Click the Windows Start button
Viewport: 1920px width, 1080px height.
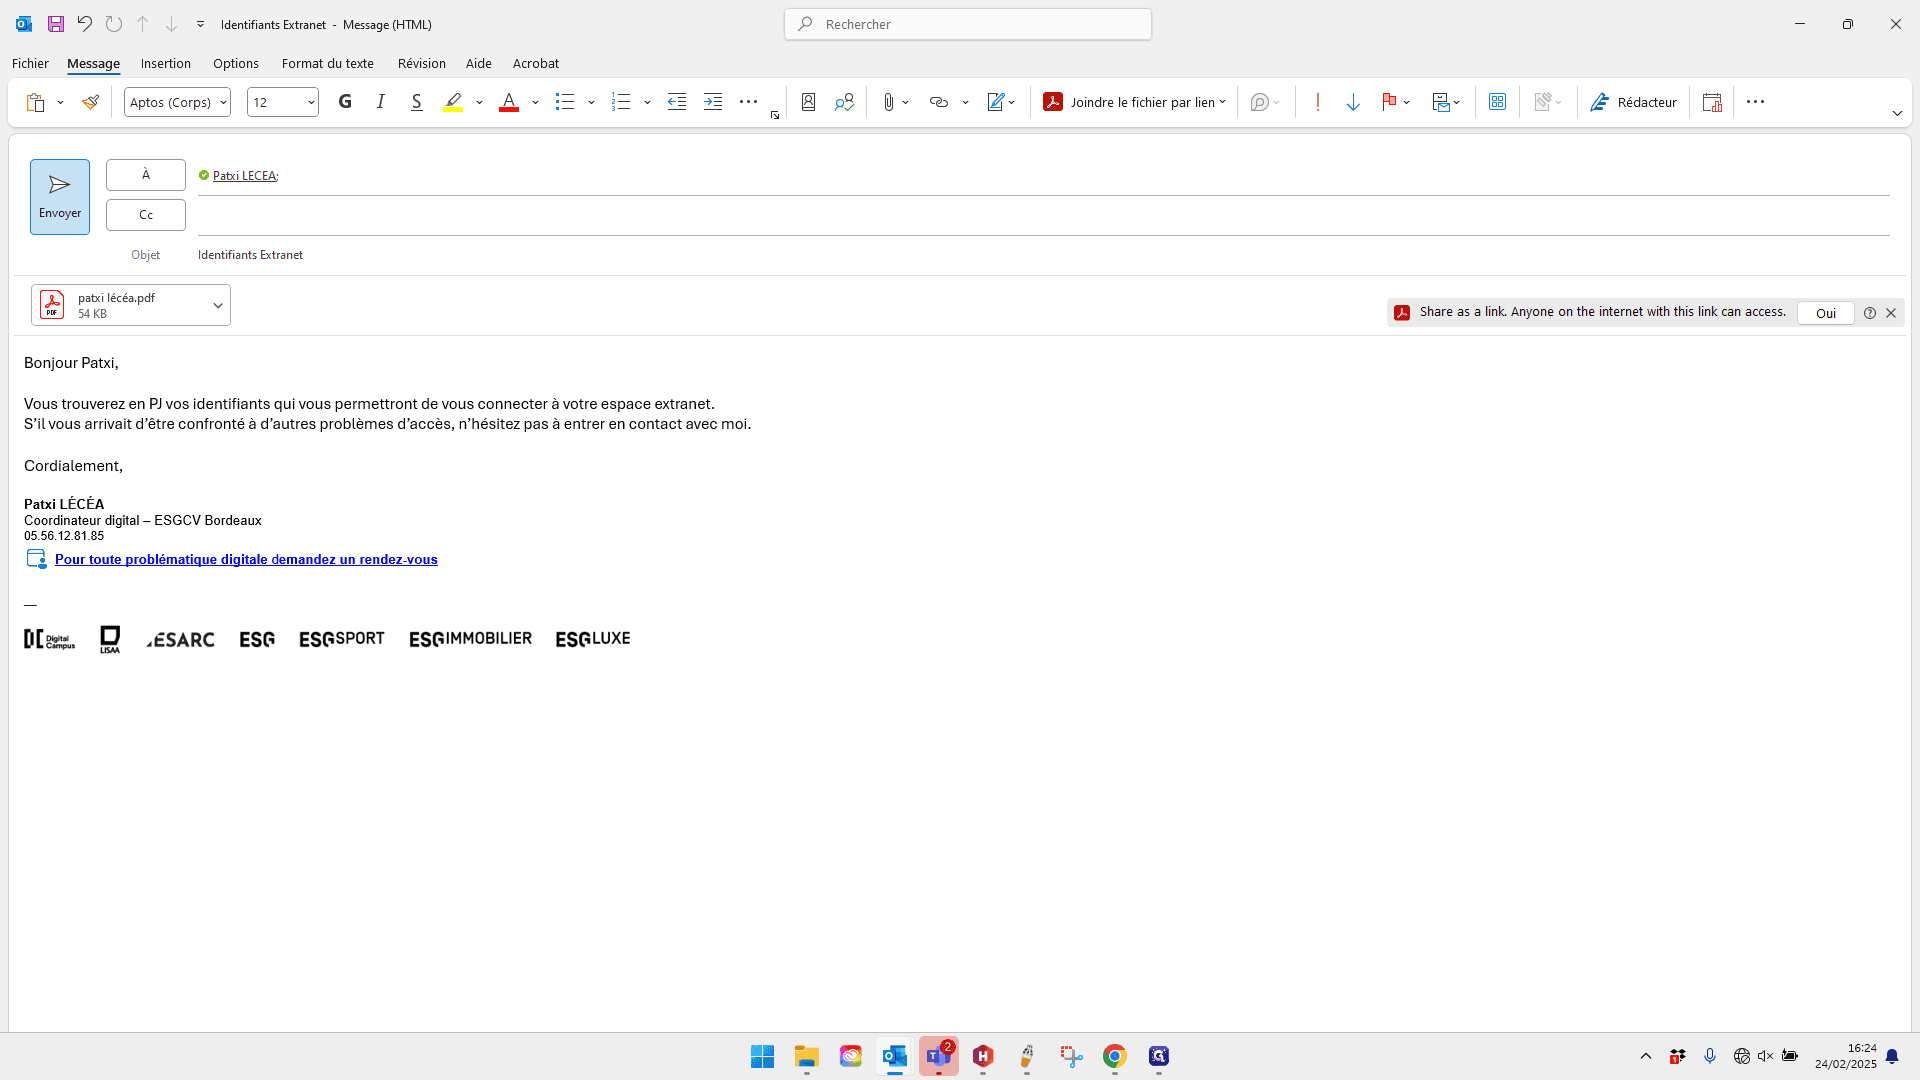pos(763,1056)
